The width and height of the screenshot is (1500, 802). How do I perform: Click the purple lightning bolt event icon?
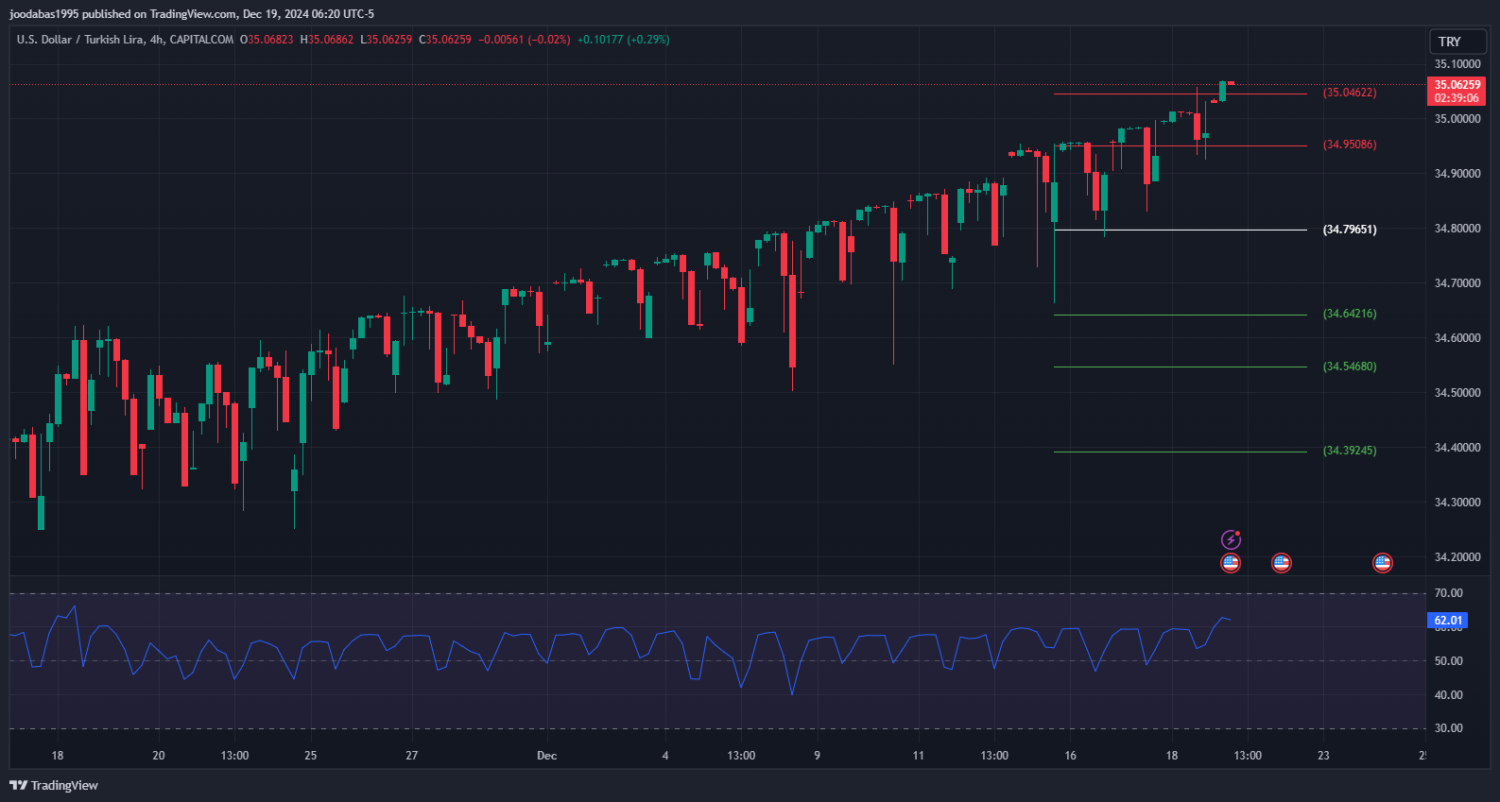[x=1231, y=540]
